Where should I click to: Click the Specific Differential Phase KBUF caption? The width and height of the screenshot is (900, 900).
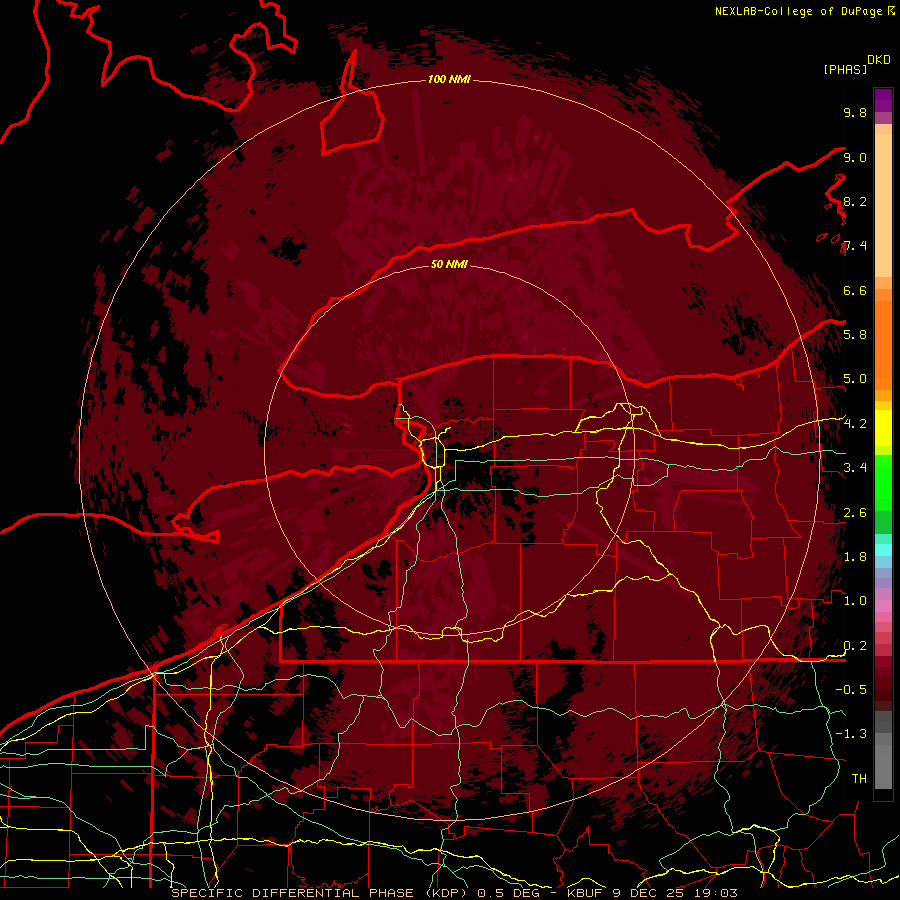click(455, 893)
